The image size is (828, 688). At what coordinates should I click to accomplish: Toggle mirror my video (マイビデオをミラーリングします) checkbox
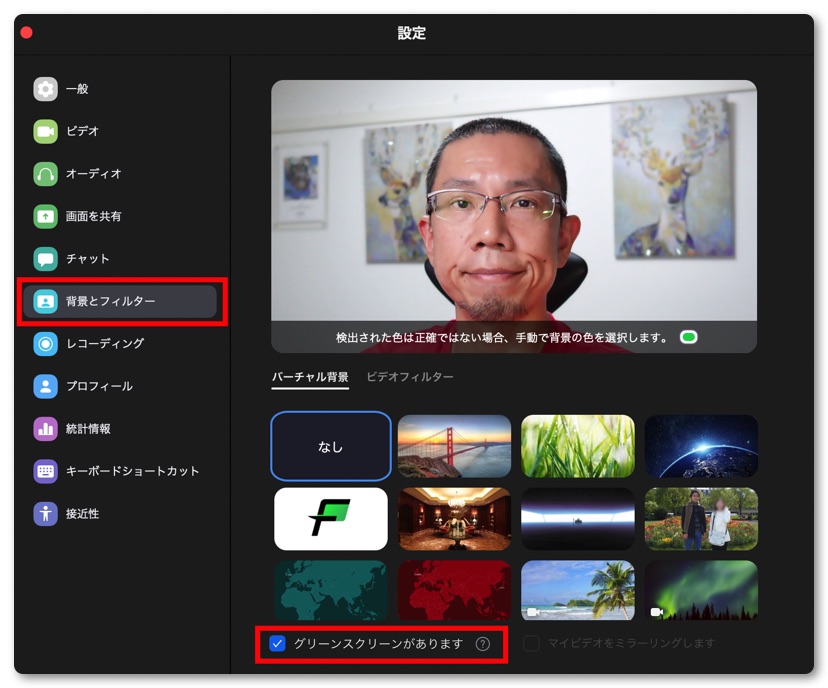point(532,644)
